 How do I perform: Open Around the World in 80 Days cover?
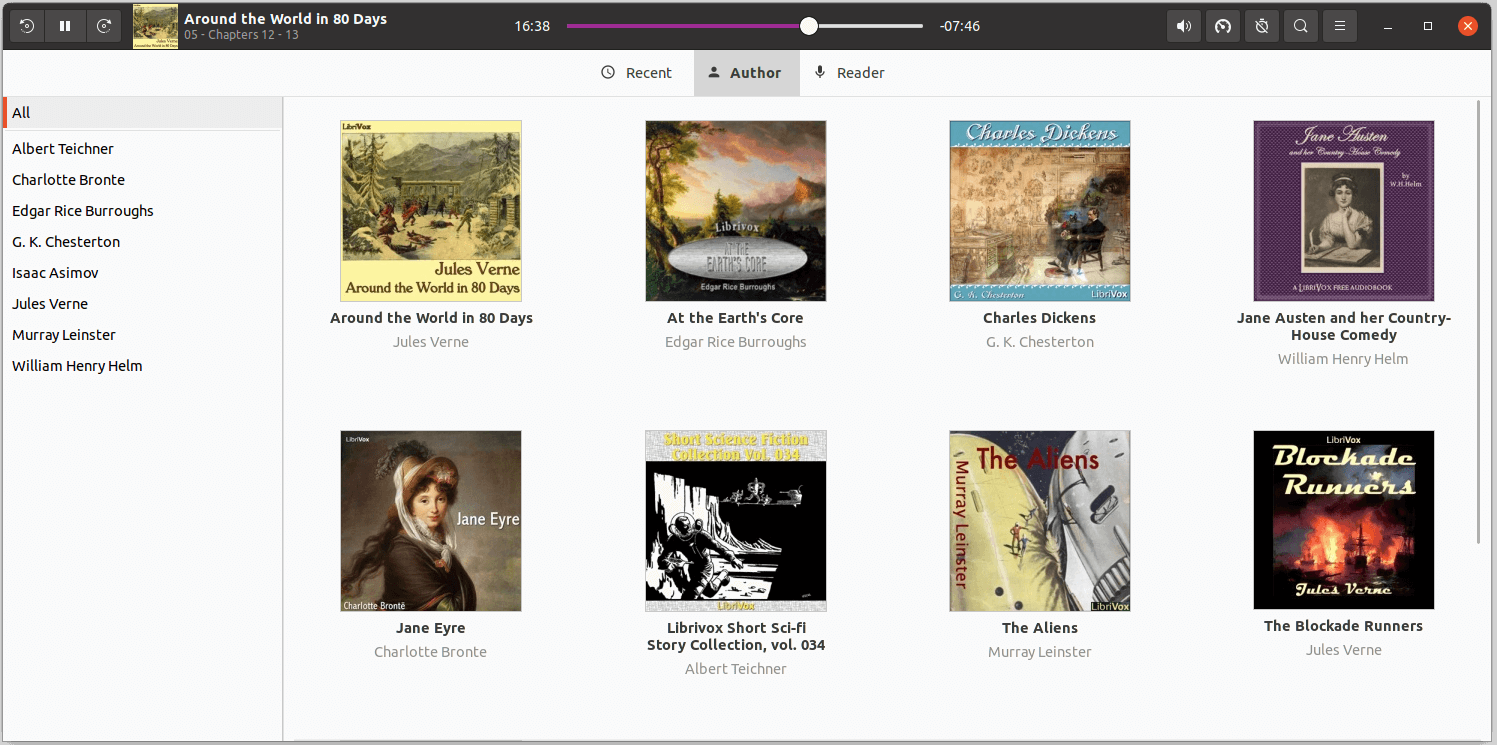click(x=431, y=211)
